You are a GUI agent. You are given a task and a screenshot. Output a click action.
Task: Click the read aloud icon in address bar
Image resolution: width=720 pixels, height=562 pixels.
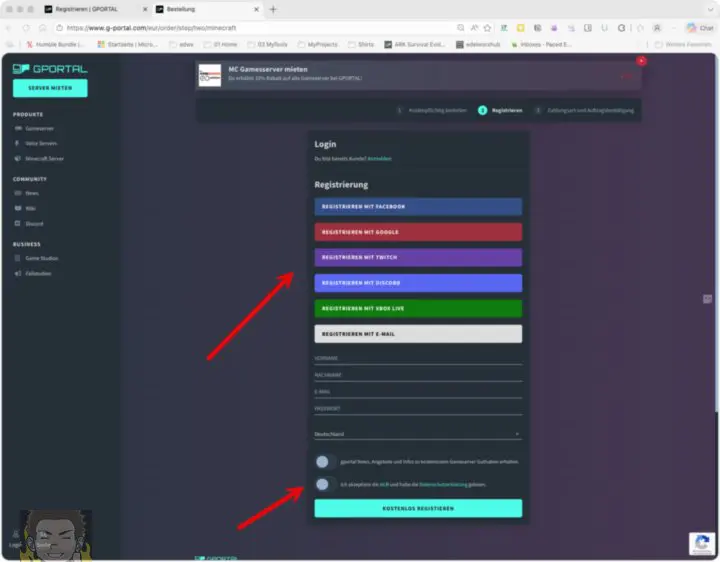(474, 28)
